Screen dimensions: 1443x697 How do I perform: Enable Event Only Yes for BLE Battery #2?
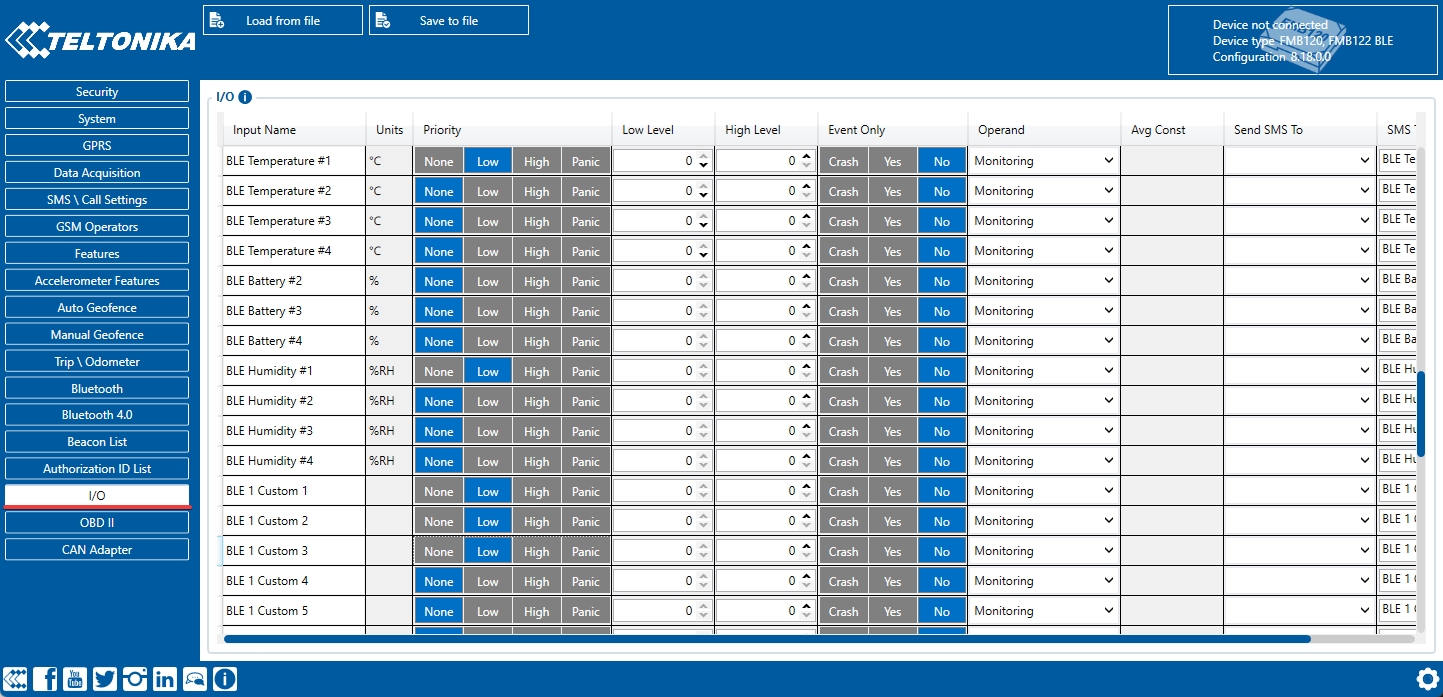pos(892,280)
